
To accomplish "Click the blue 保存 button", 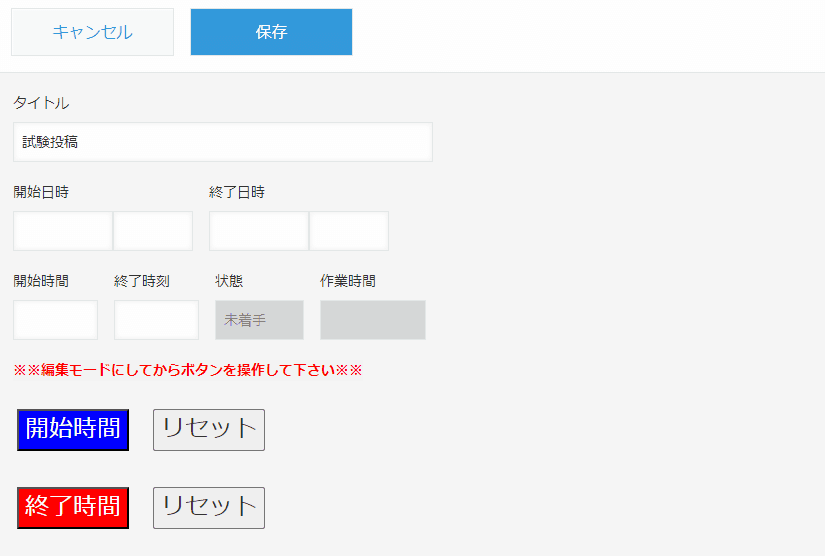I will [x=271, y=32].
